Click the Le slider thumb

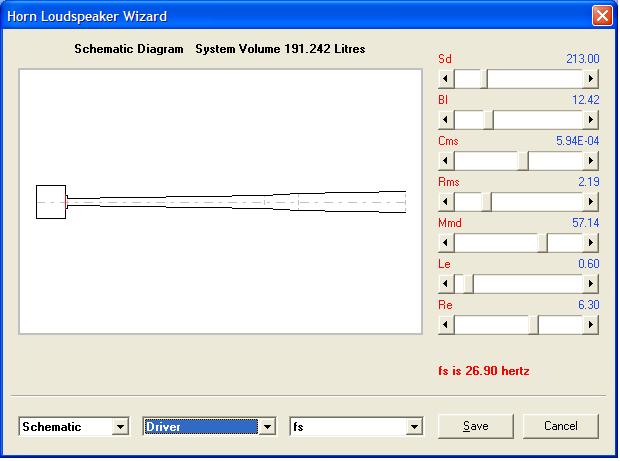469,284
